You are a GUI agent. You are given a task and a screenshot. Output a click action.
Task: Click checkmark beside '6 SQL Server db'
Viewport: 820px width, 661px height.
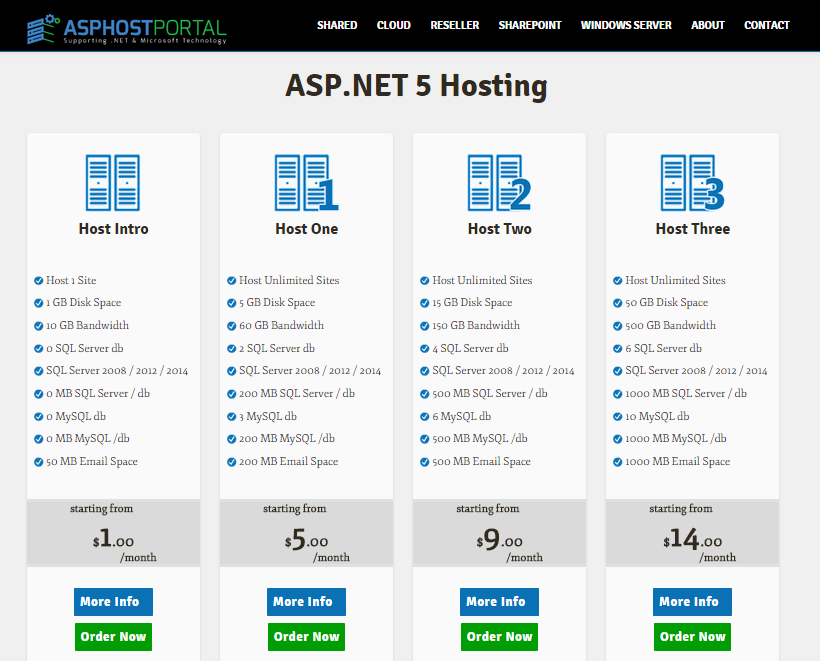[x=617, y=348]
